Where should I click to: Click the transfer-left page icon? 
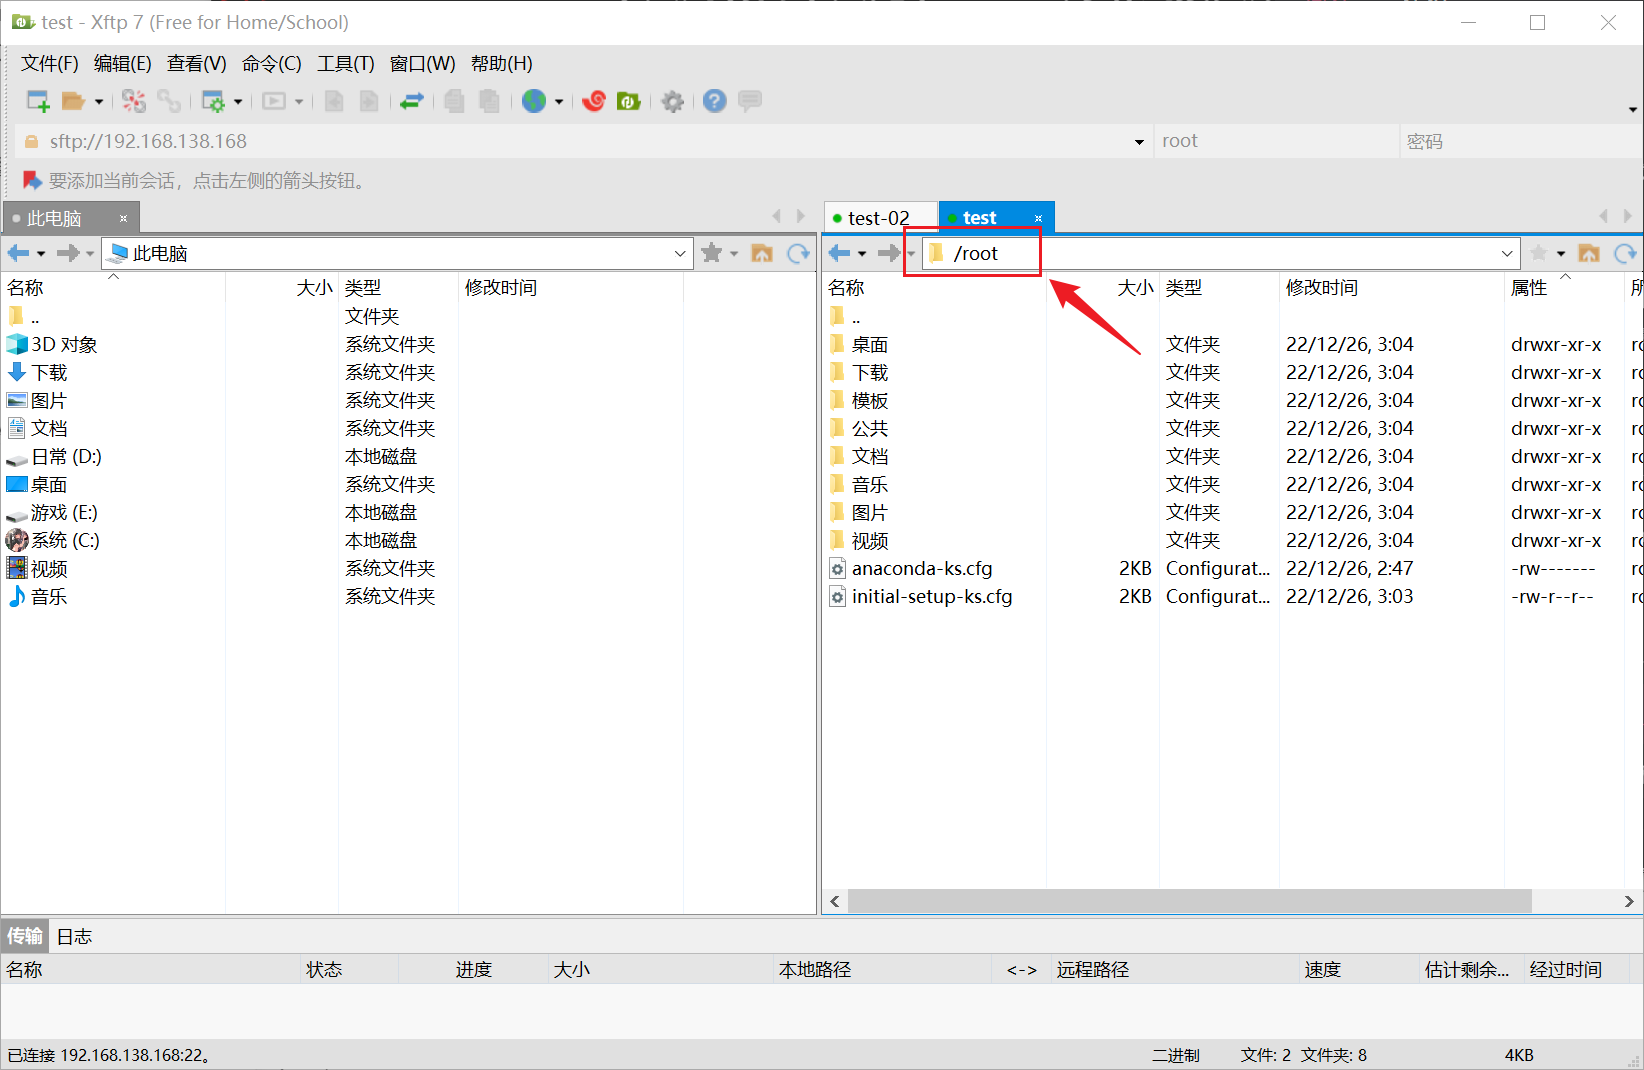tap(334, 101)
